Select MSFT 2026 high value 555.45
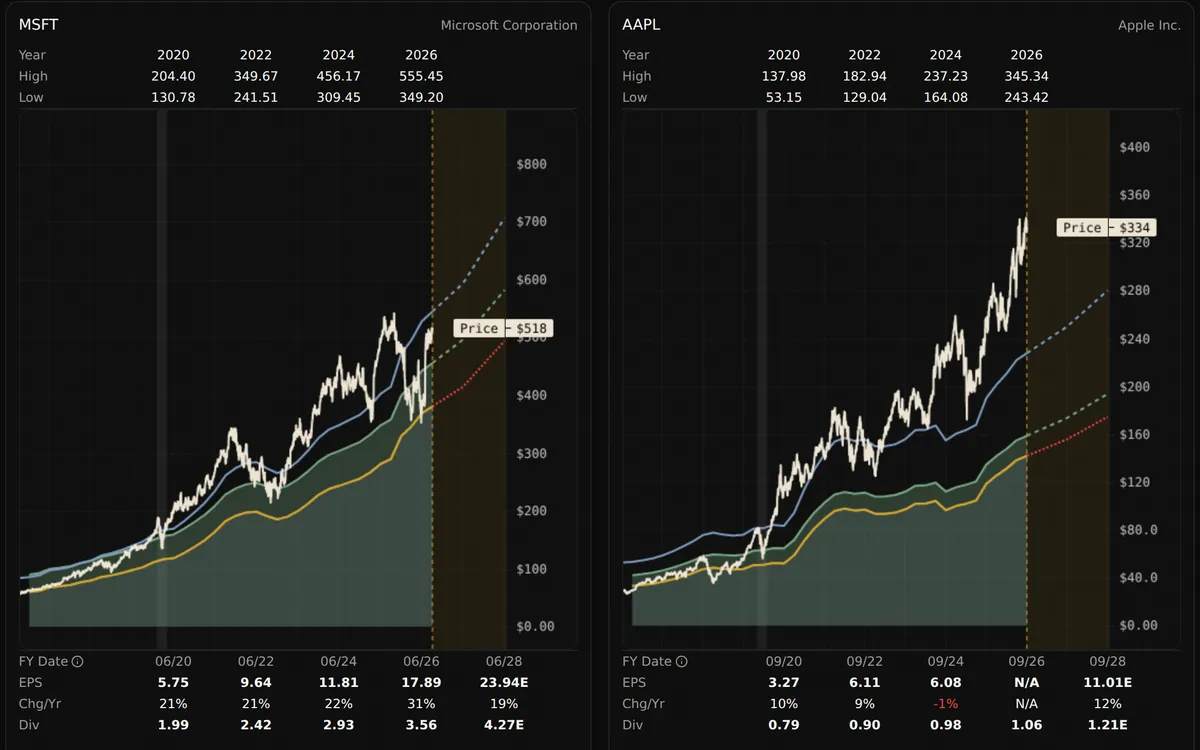The height and width of the screenshot is (750, 1200). 421,76
